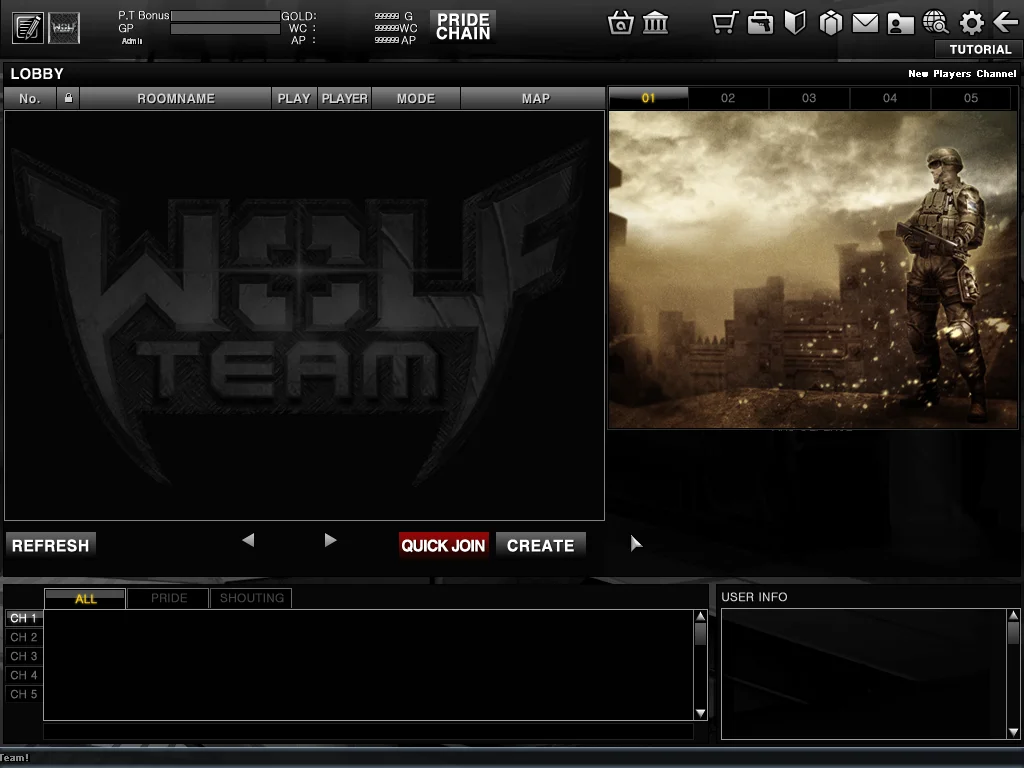
Task: Open the auction basket icon
Action: (620, 23)
